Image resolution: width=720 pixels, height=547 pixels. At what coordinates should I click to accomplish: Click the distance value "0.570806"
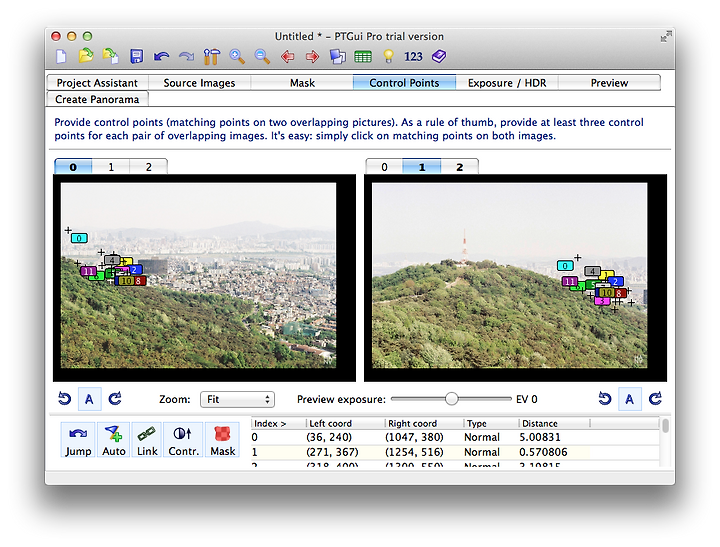coord(543,452)
